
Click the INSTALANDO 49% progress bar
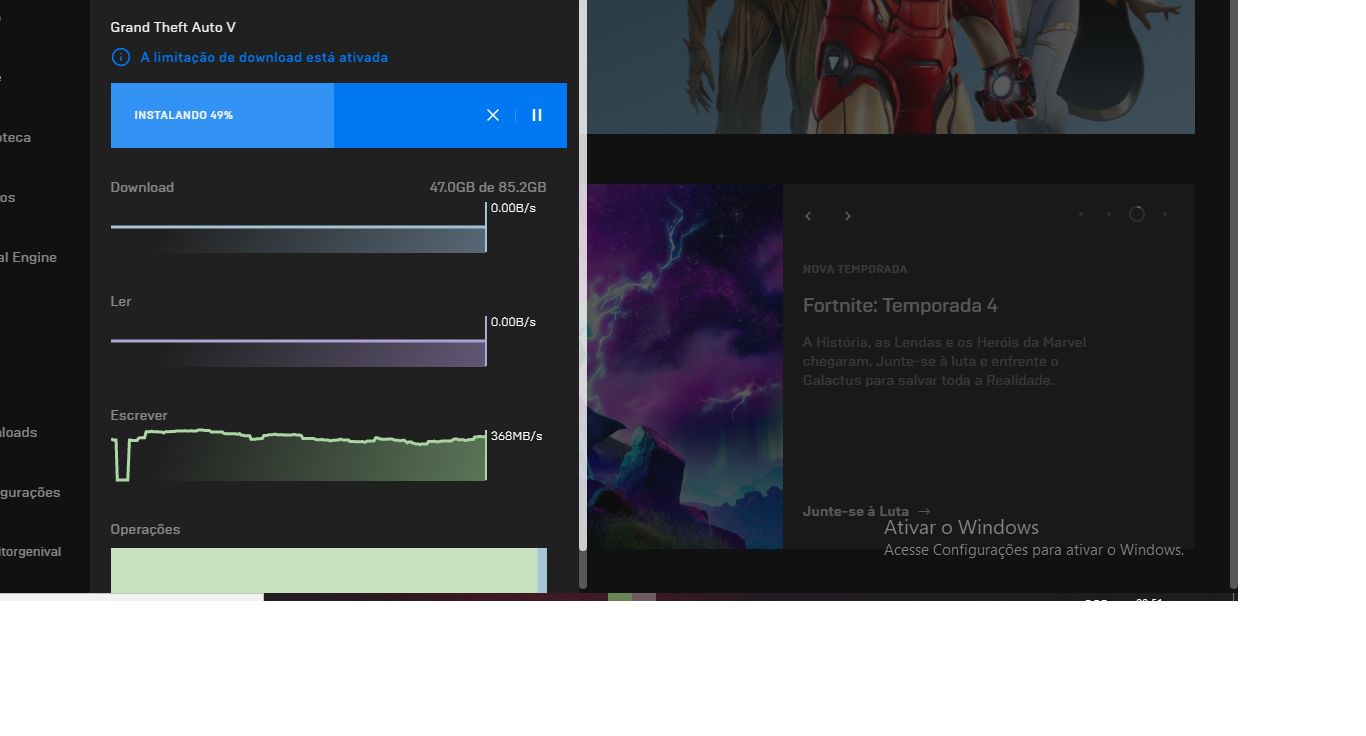click(339, 115)
